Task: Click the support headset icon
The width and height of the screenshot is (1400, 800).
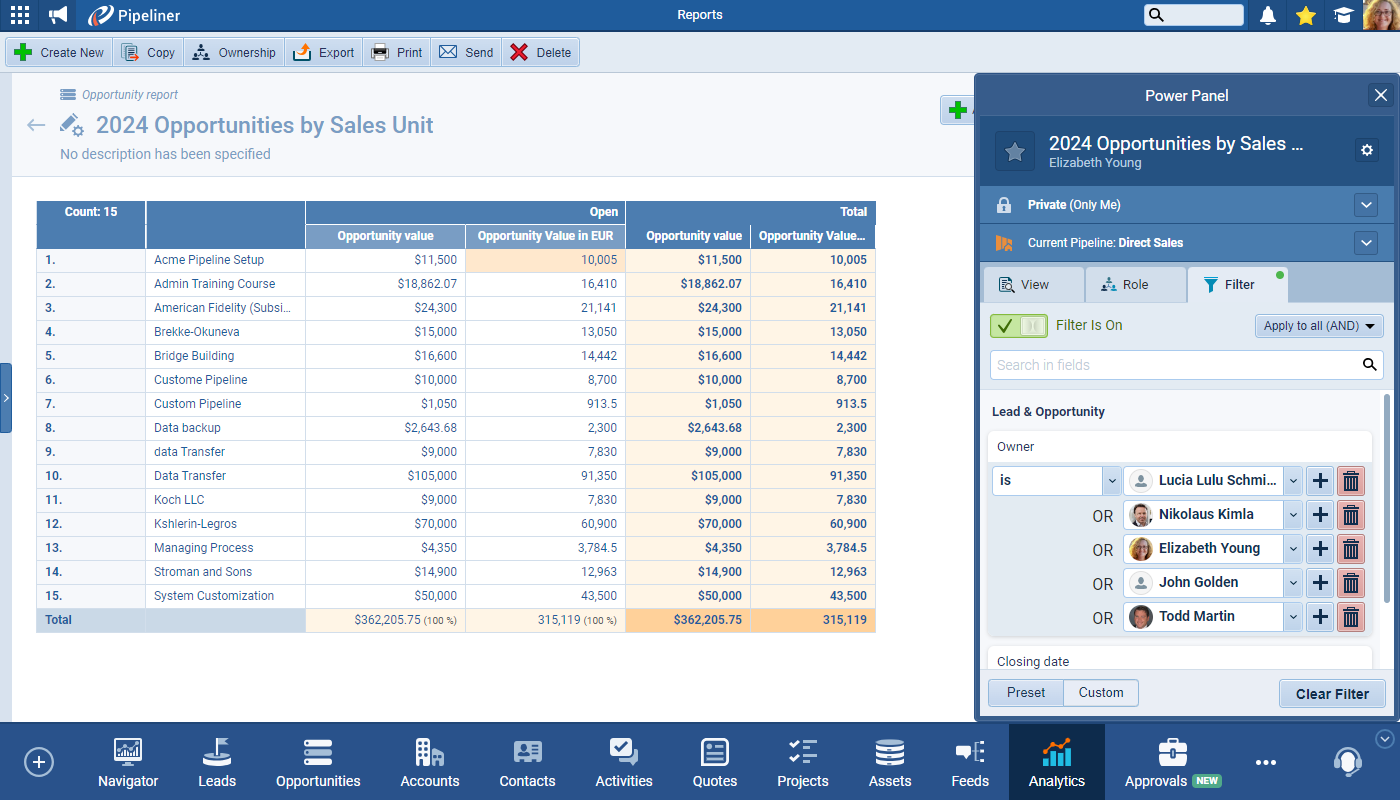Action: pos(1347,762)
